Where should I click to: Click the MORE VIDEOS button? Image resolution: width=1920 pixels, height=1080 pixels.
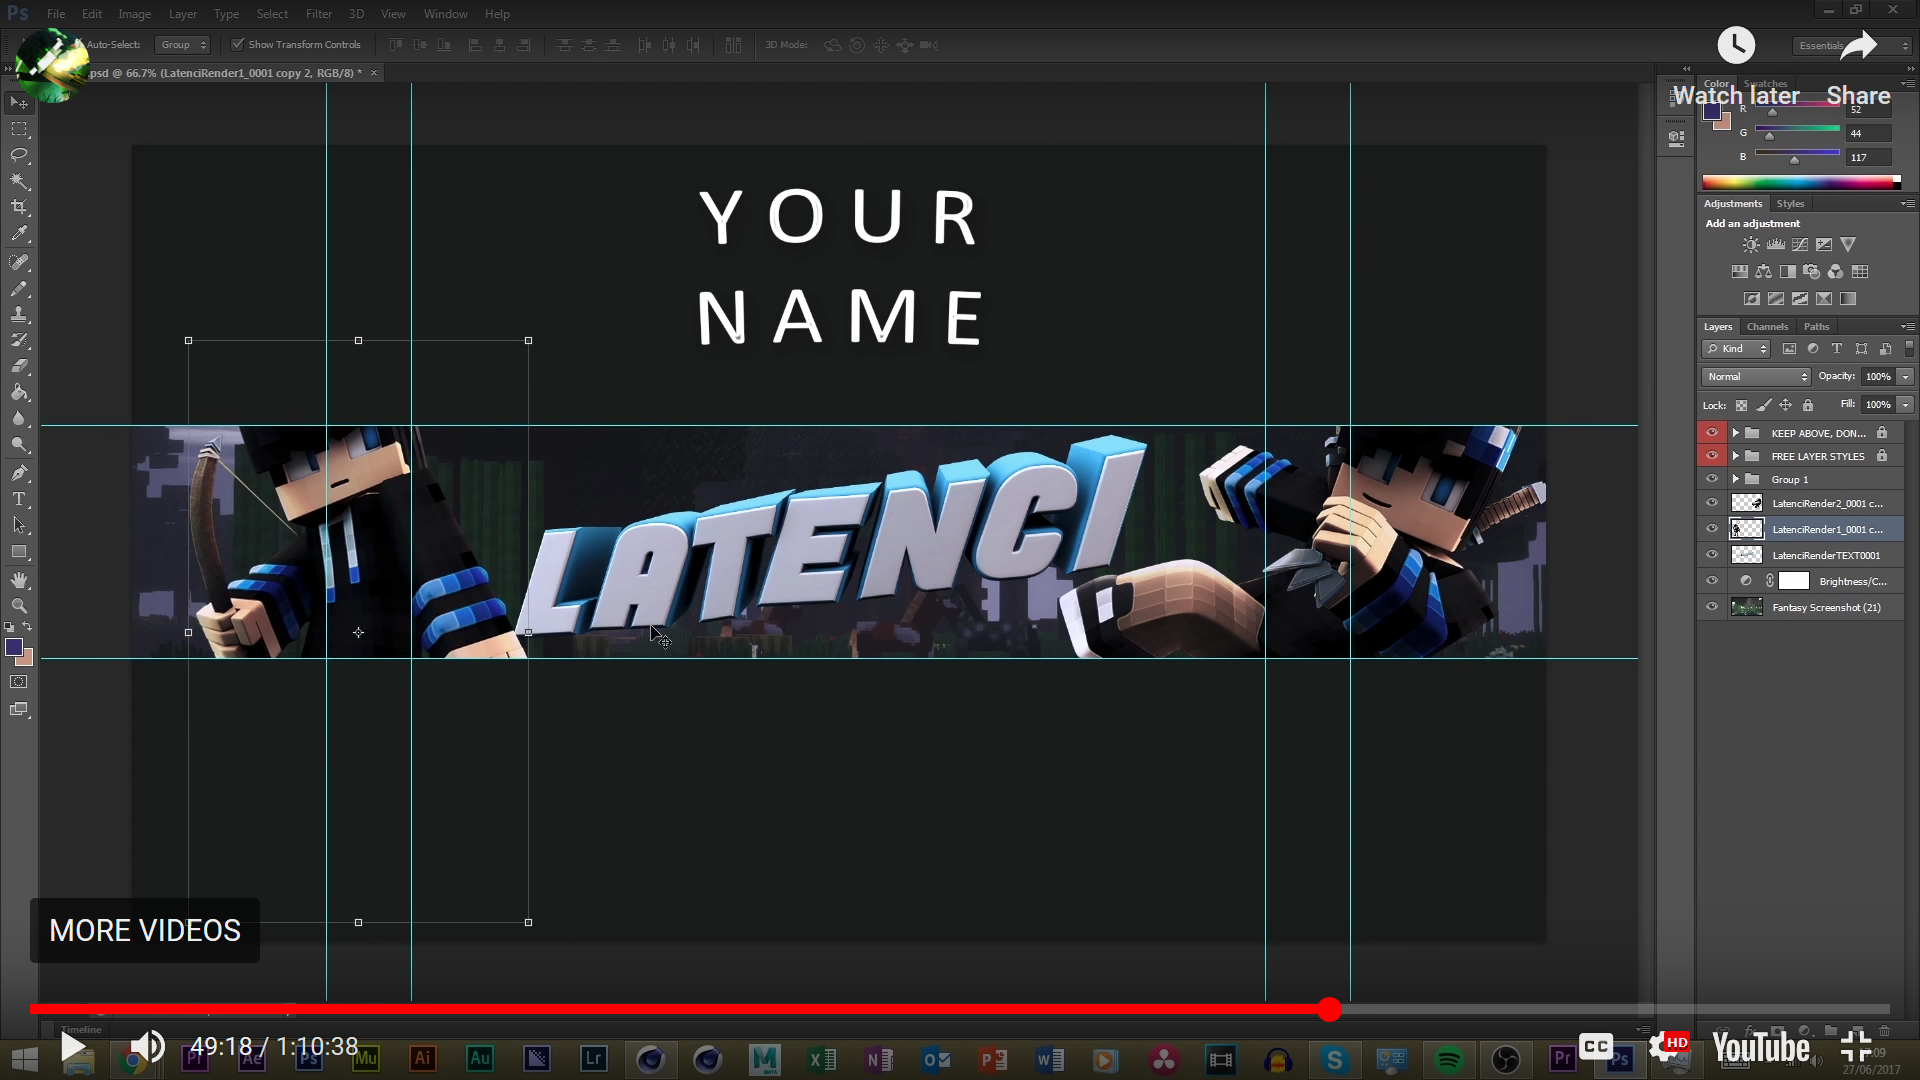point(145,931)
